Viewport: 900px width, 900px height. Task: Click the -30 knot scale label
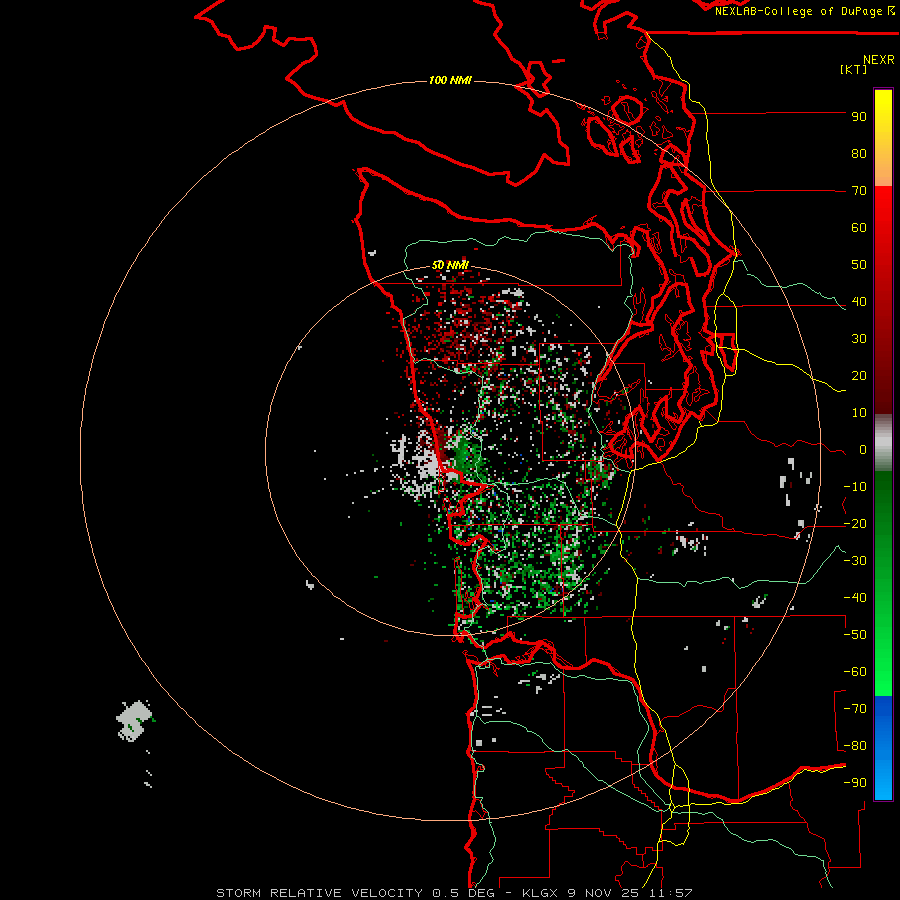coord(855,561)
